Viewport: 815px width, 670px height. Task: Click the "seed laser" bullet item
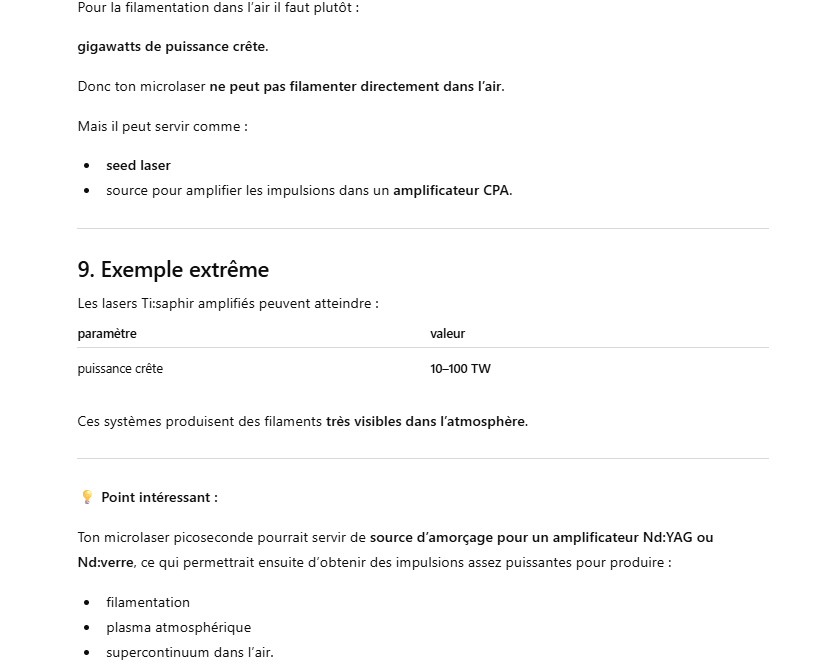138,165
